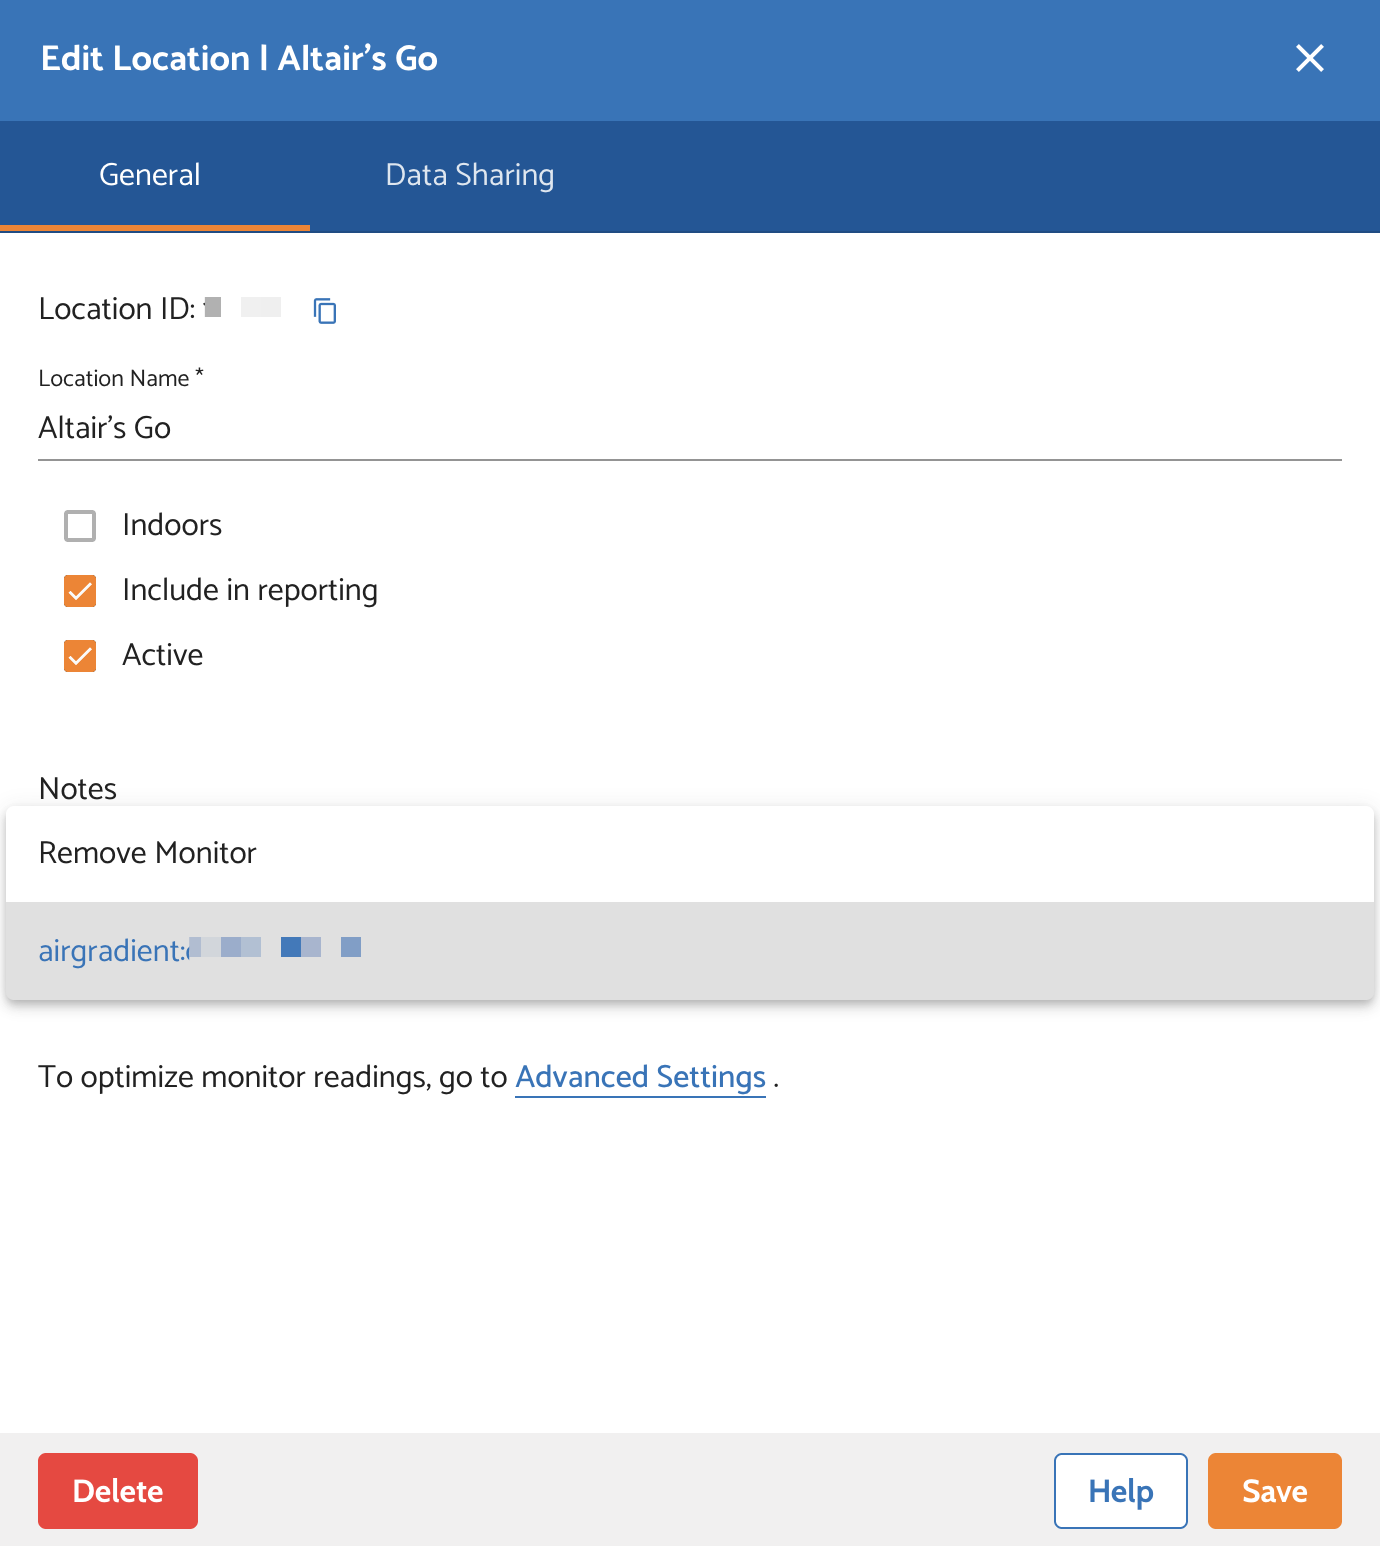Enable the Indoors checkbox

point(80,526)
